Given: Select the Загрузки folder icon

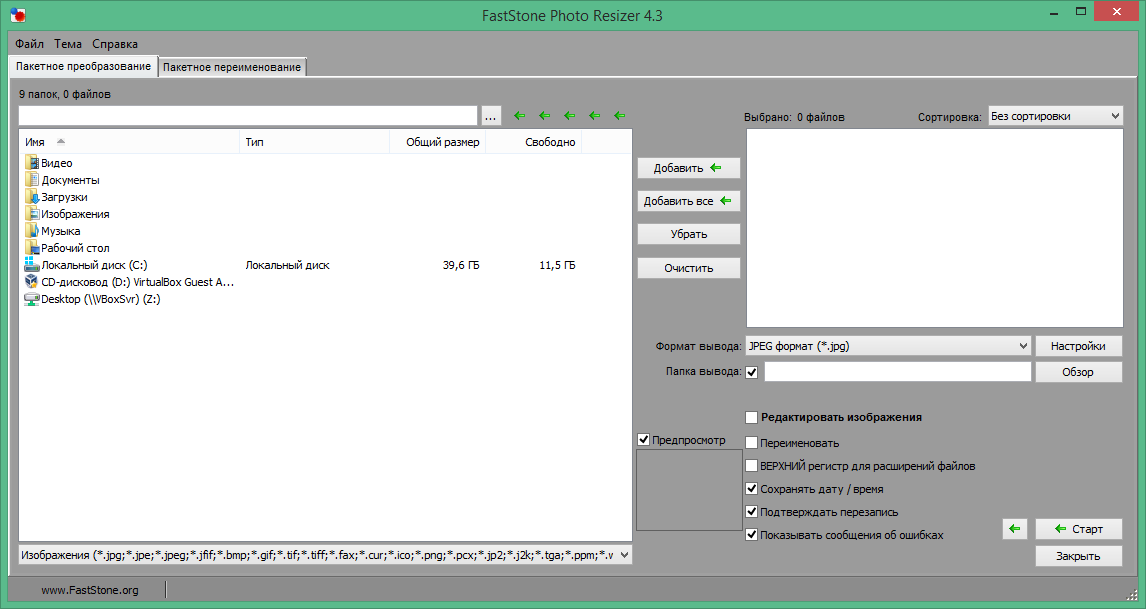Looking at the screenshot, I should [31, 196].
